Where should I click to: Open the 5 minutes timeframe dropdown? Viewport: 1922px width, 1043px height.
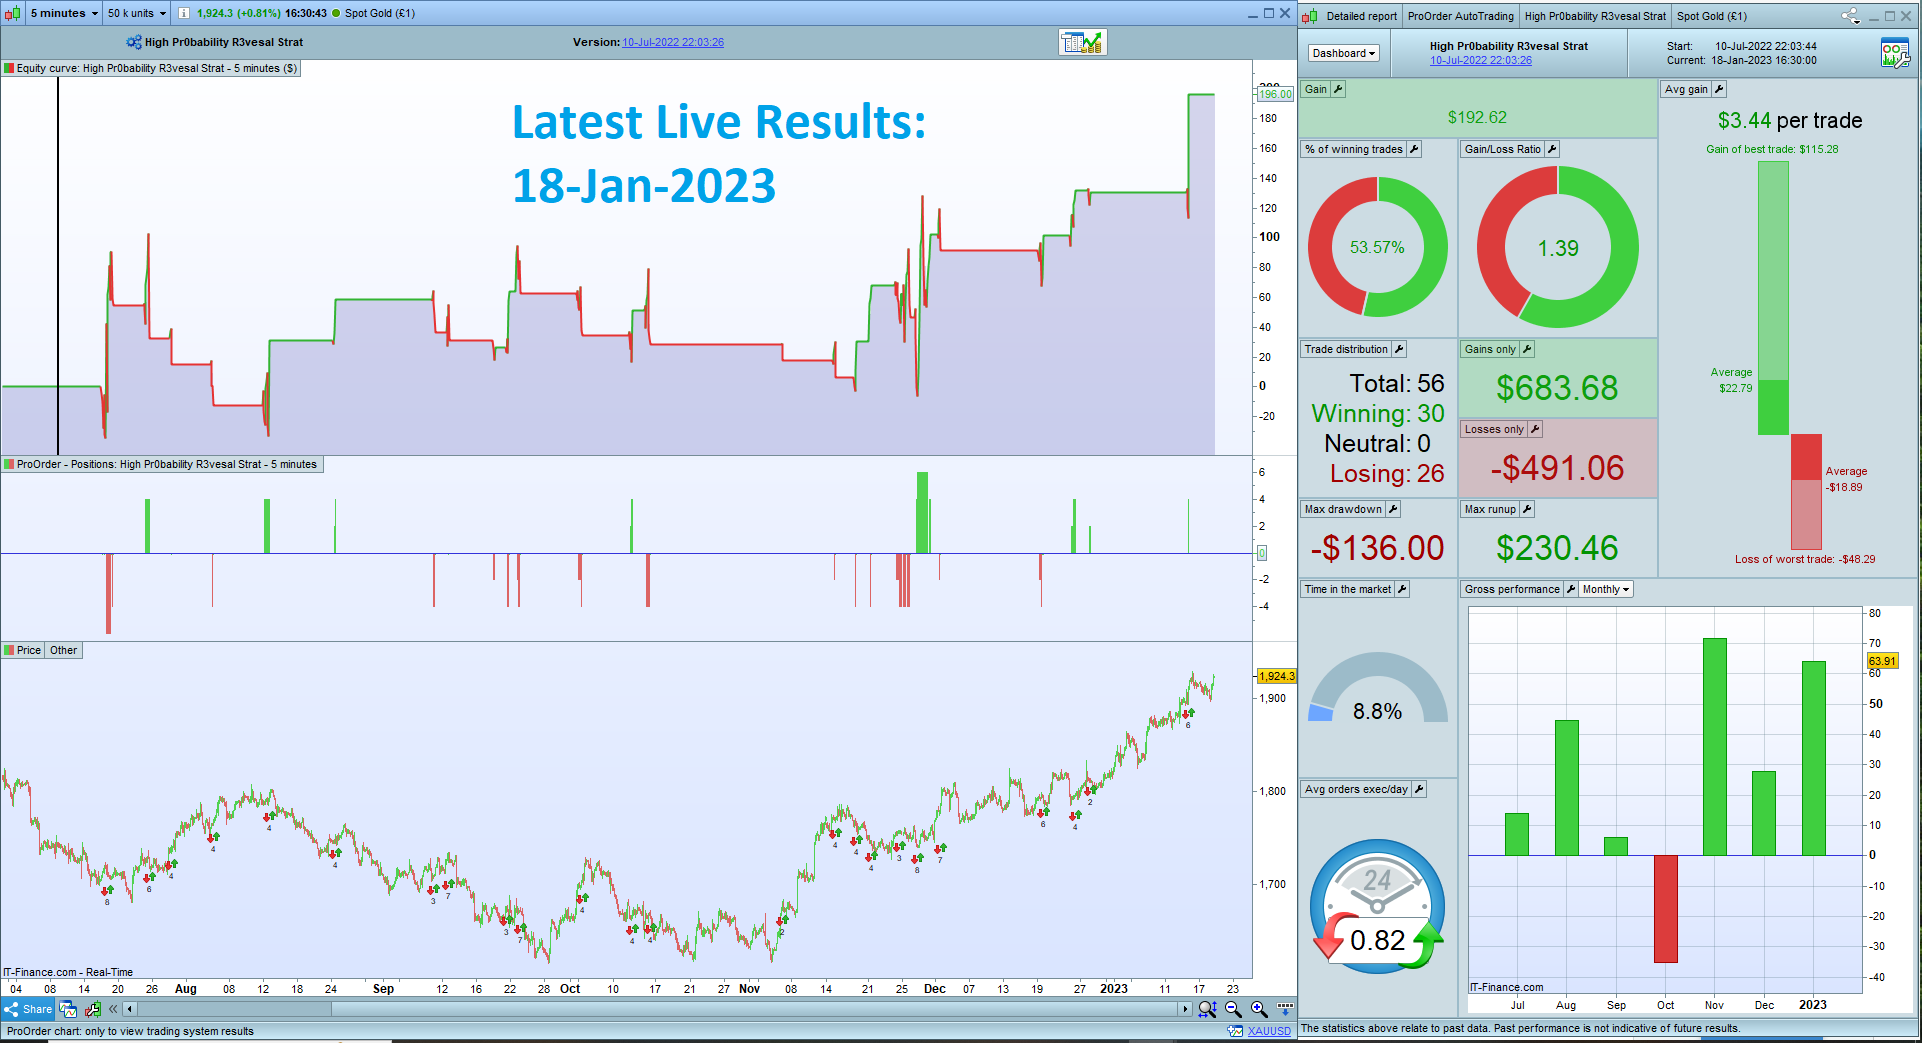pos(64,13)
